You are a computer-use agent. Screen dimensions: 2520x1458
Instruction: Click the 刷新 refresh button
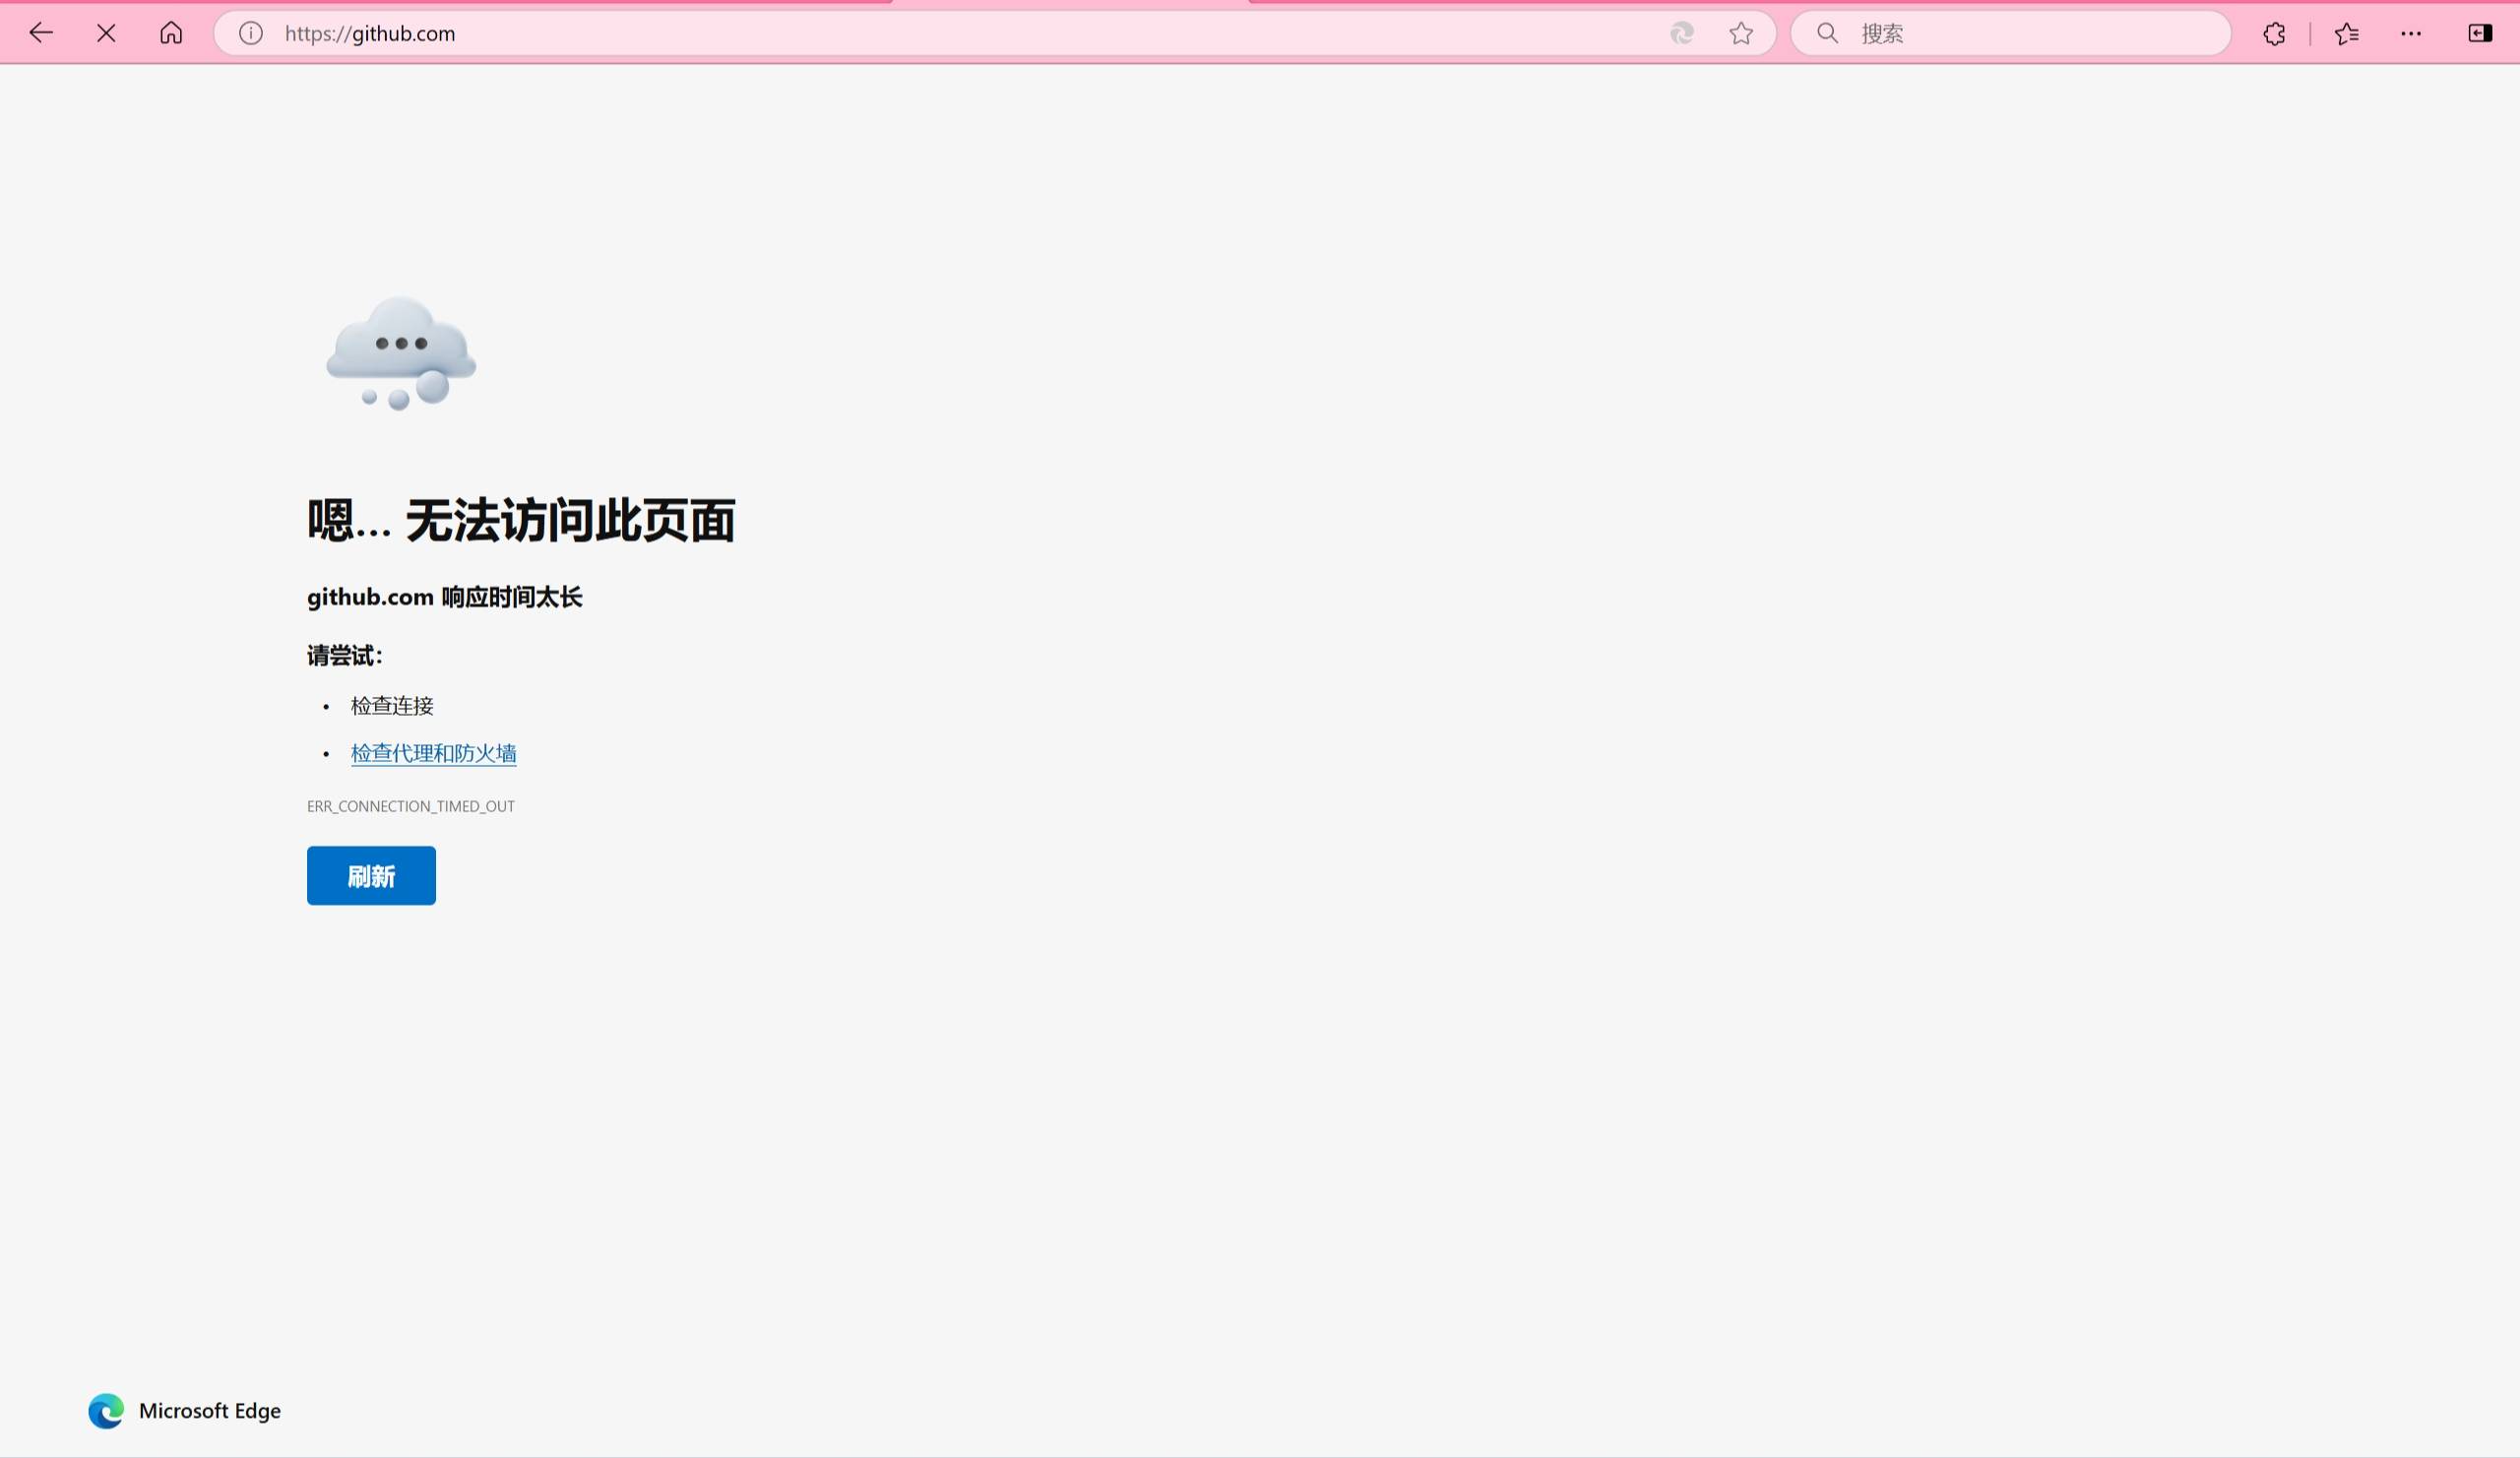pos(371,875)
